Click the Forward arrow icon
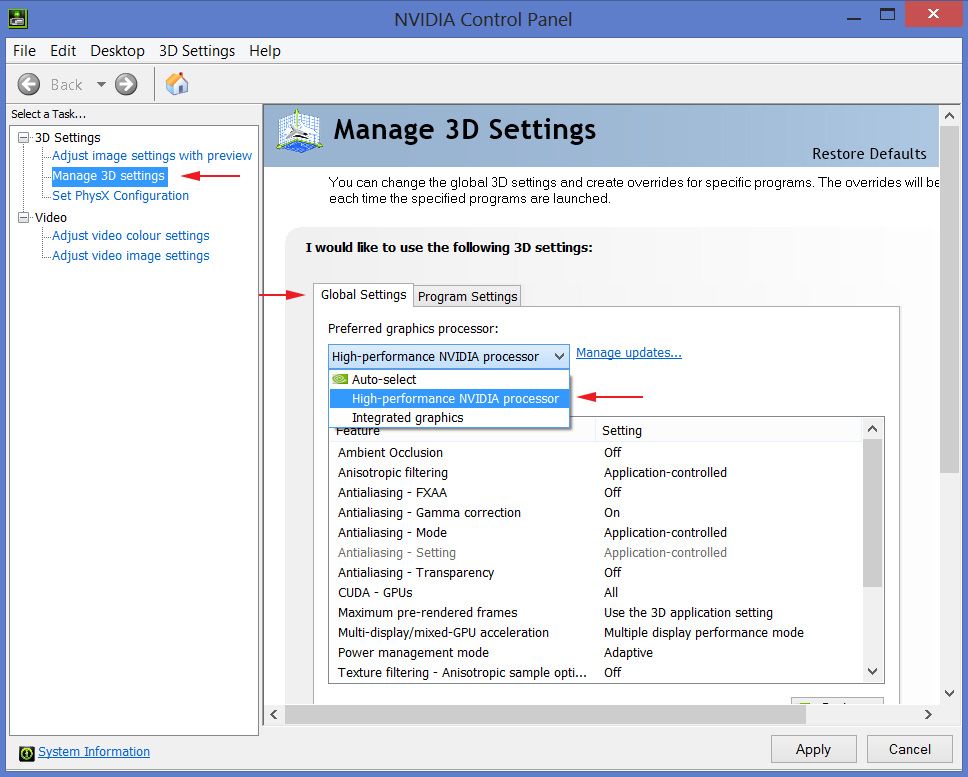The height and width of the screenshot is (777, 968). pos(126,84)
